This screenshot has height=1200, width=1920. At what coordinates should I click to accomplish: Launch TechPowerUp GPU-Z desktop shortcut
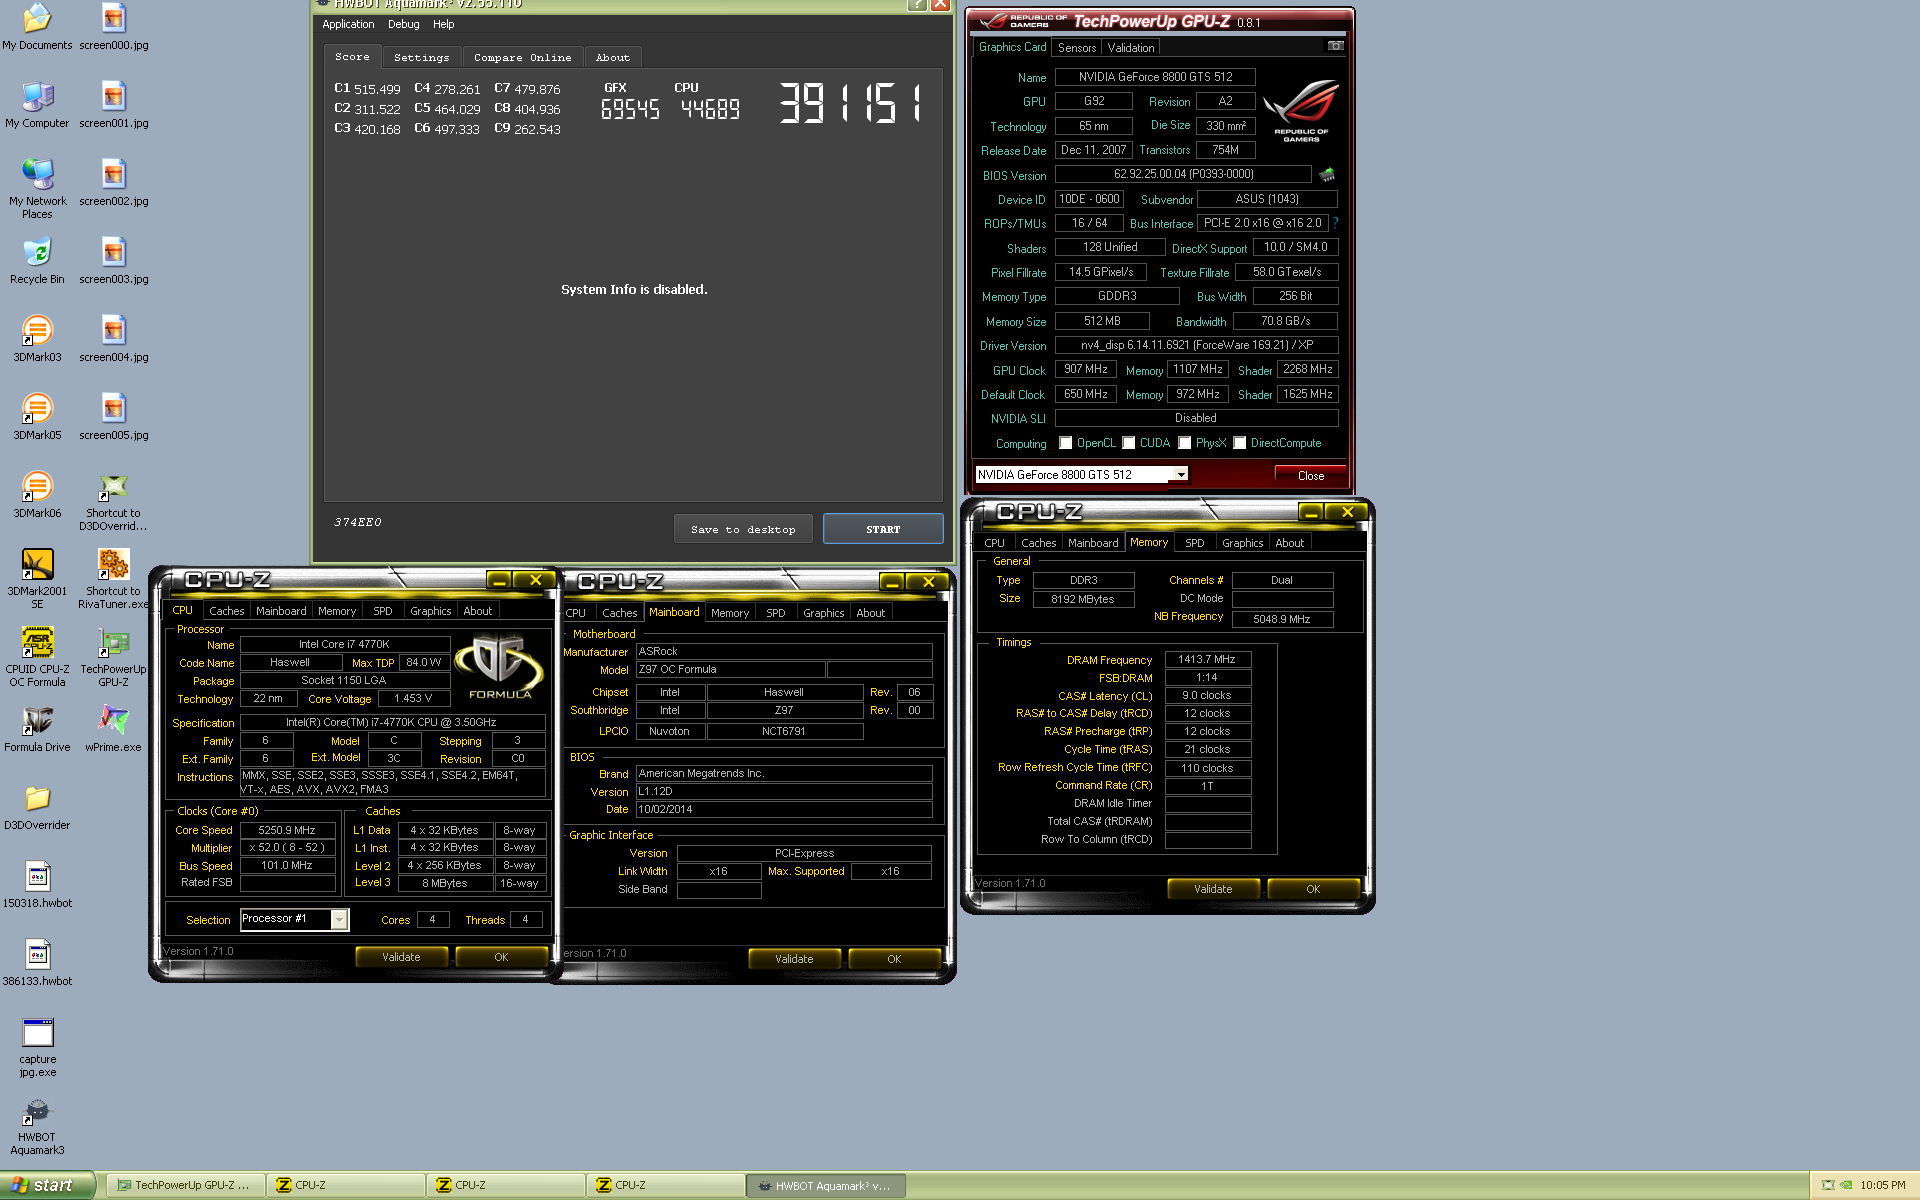click(x=113, y=657)
